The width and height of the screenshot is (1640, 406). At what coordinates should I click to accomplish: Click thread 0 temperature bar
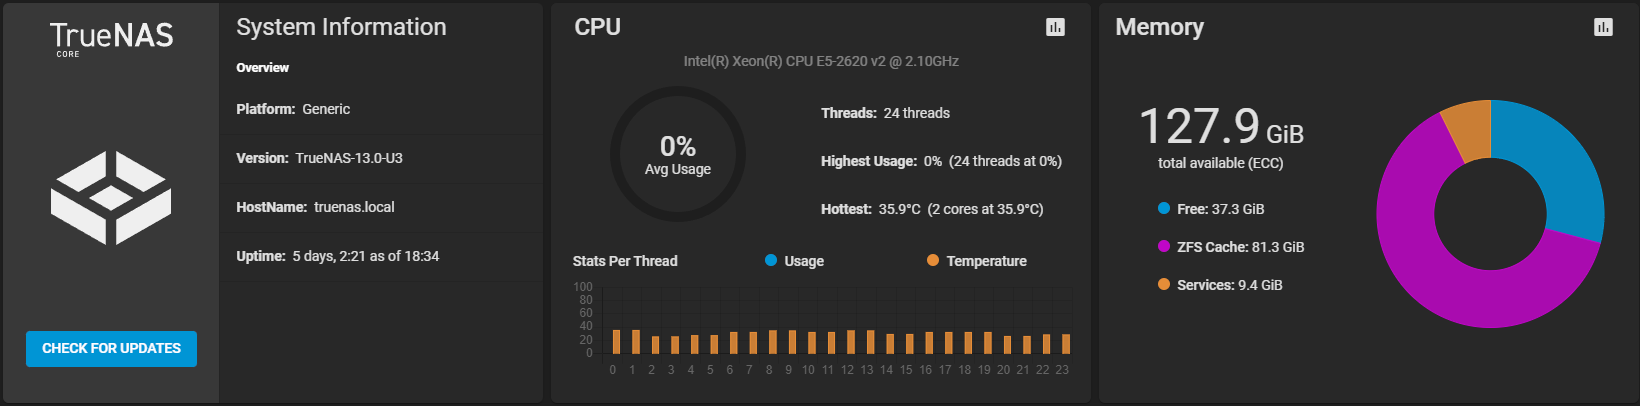(x=616, y=342)
